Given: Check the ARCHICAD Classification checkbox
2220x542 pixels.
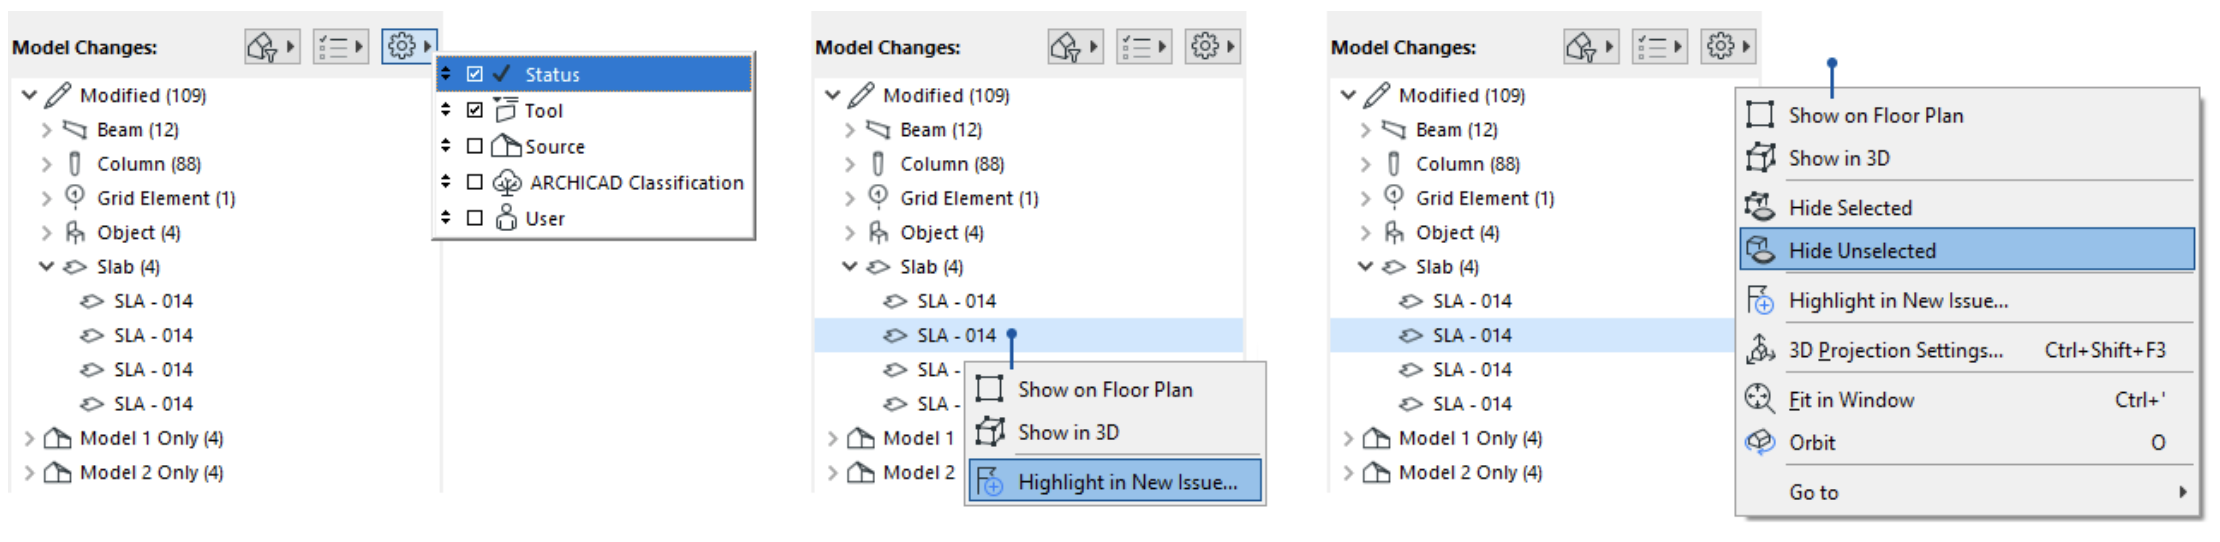Looking at the screenshot, I should [x=475, y=182].
